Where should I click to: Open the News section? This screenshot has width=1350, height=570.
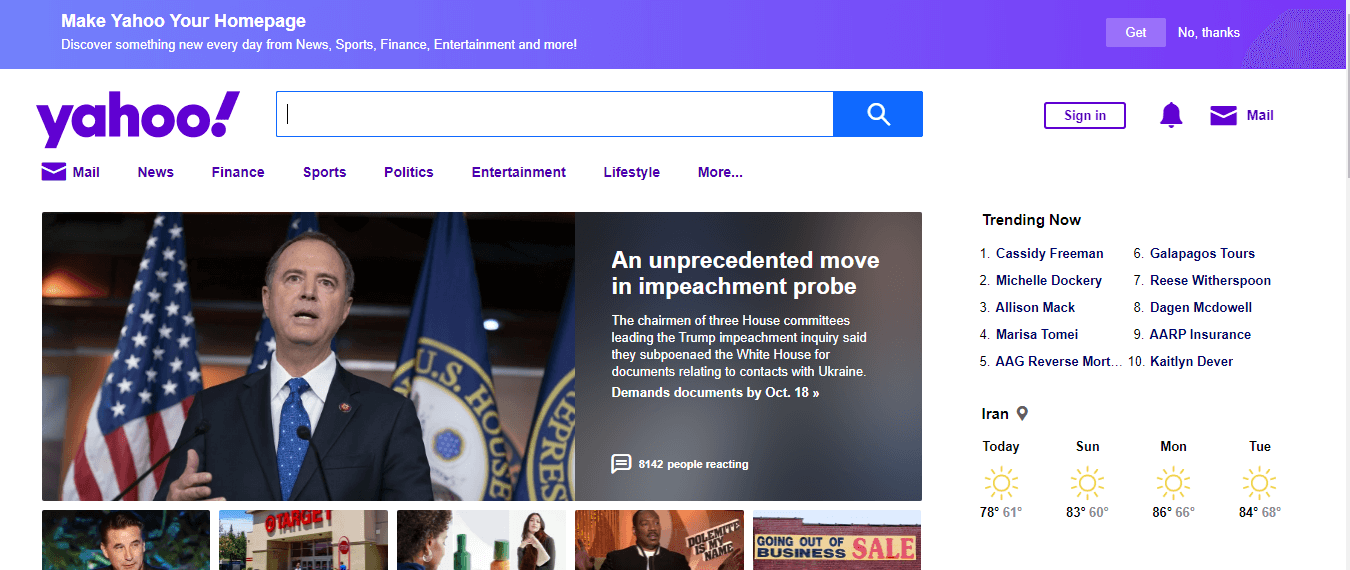tap(156, 172)
